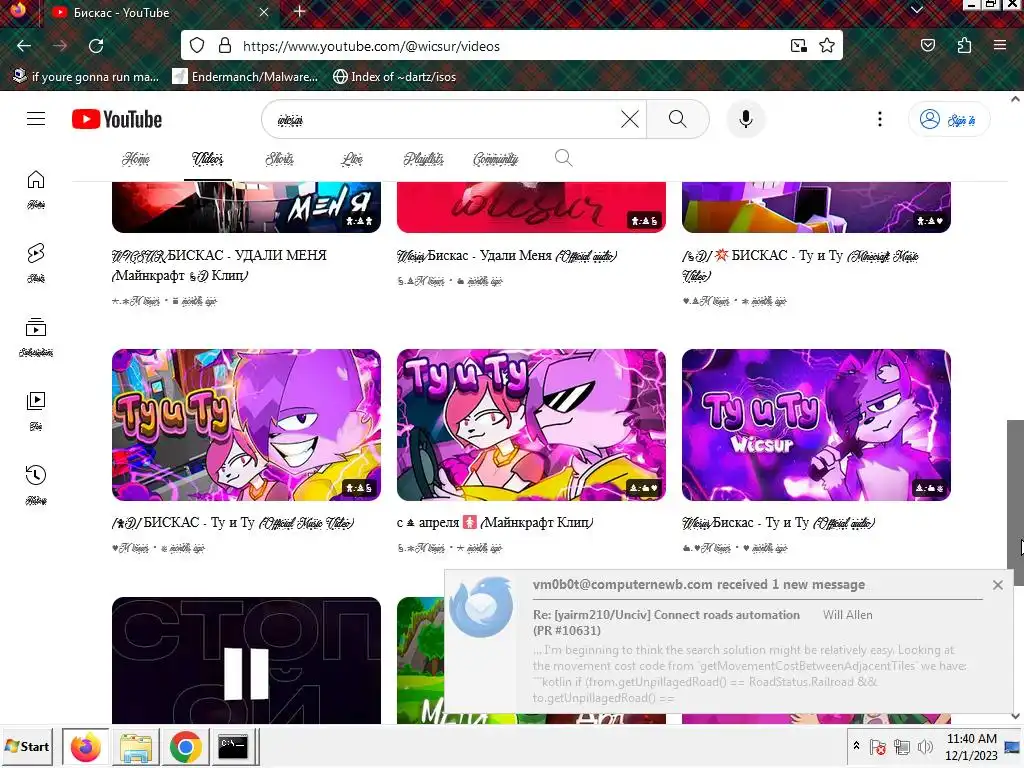Open the clock showing 11:40 AM
Screen dimensions: 1024x768
(971, 746)
